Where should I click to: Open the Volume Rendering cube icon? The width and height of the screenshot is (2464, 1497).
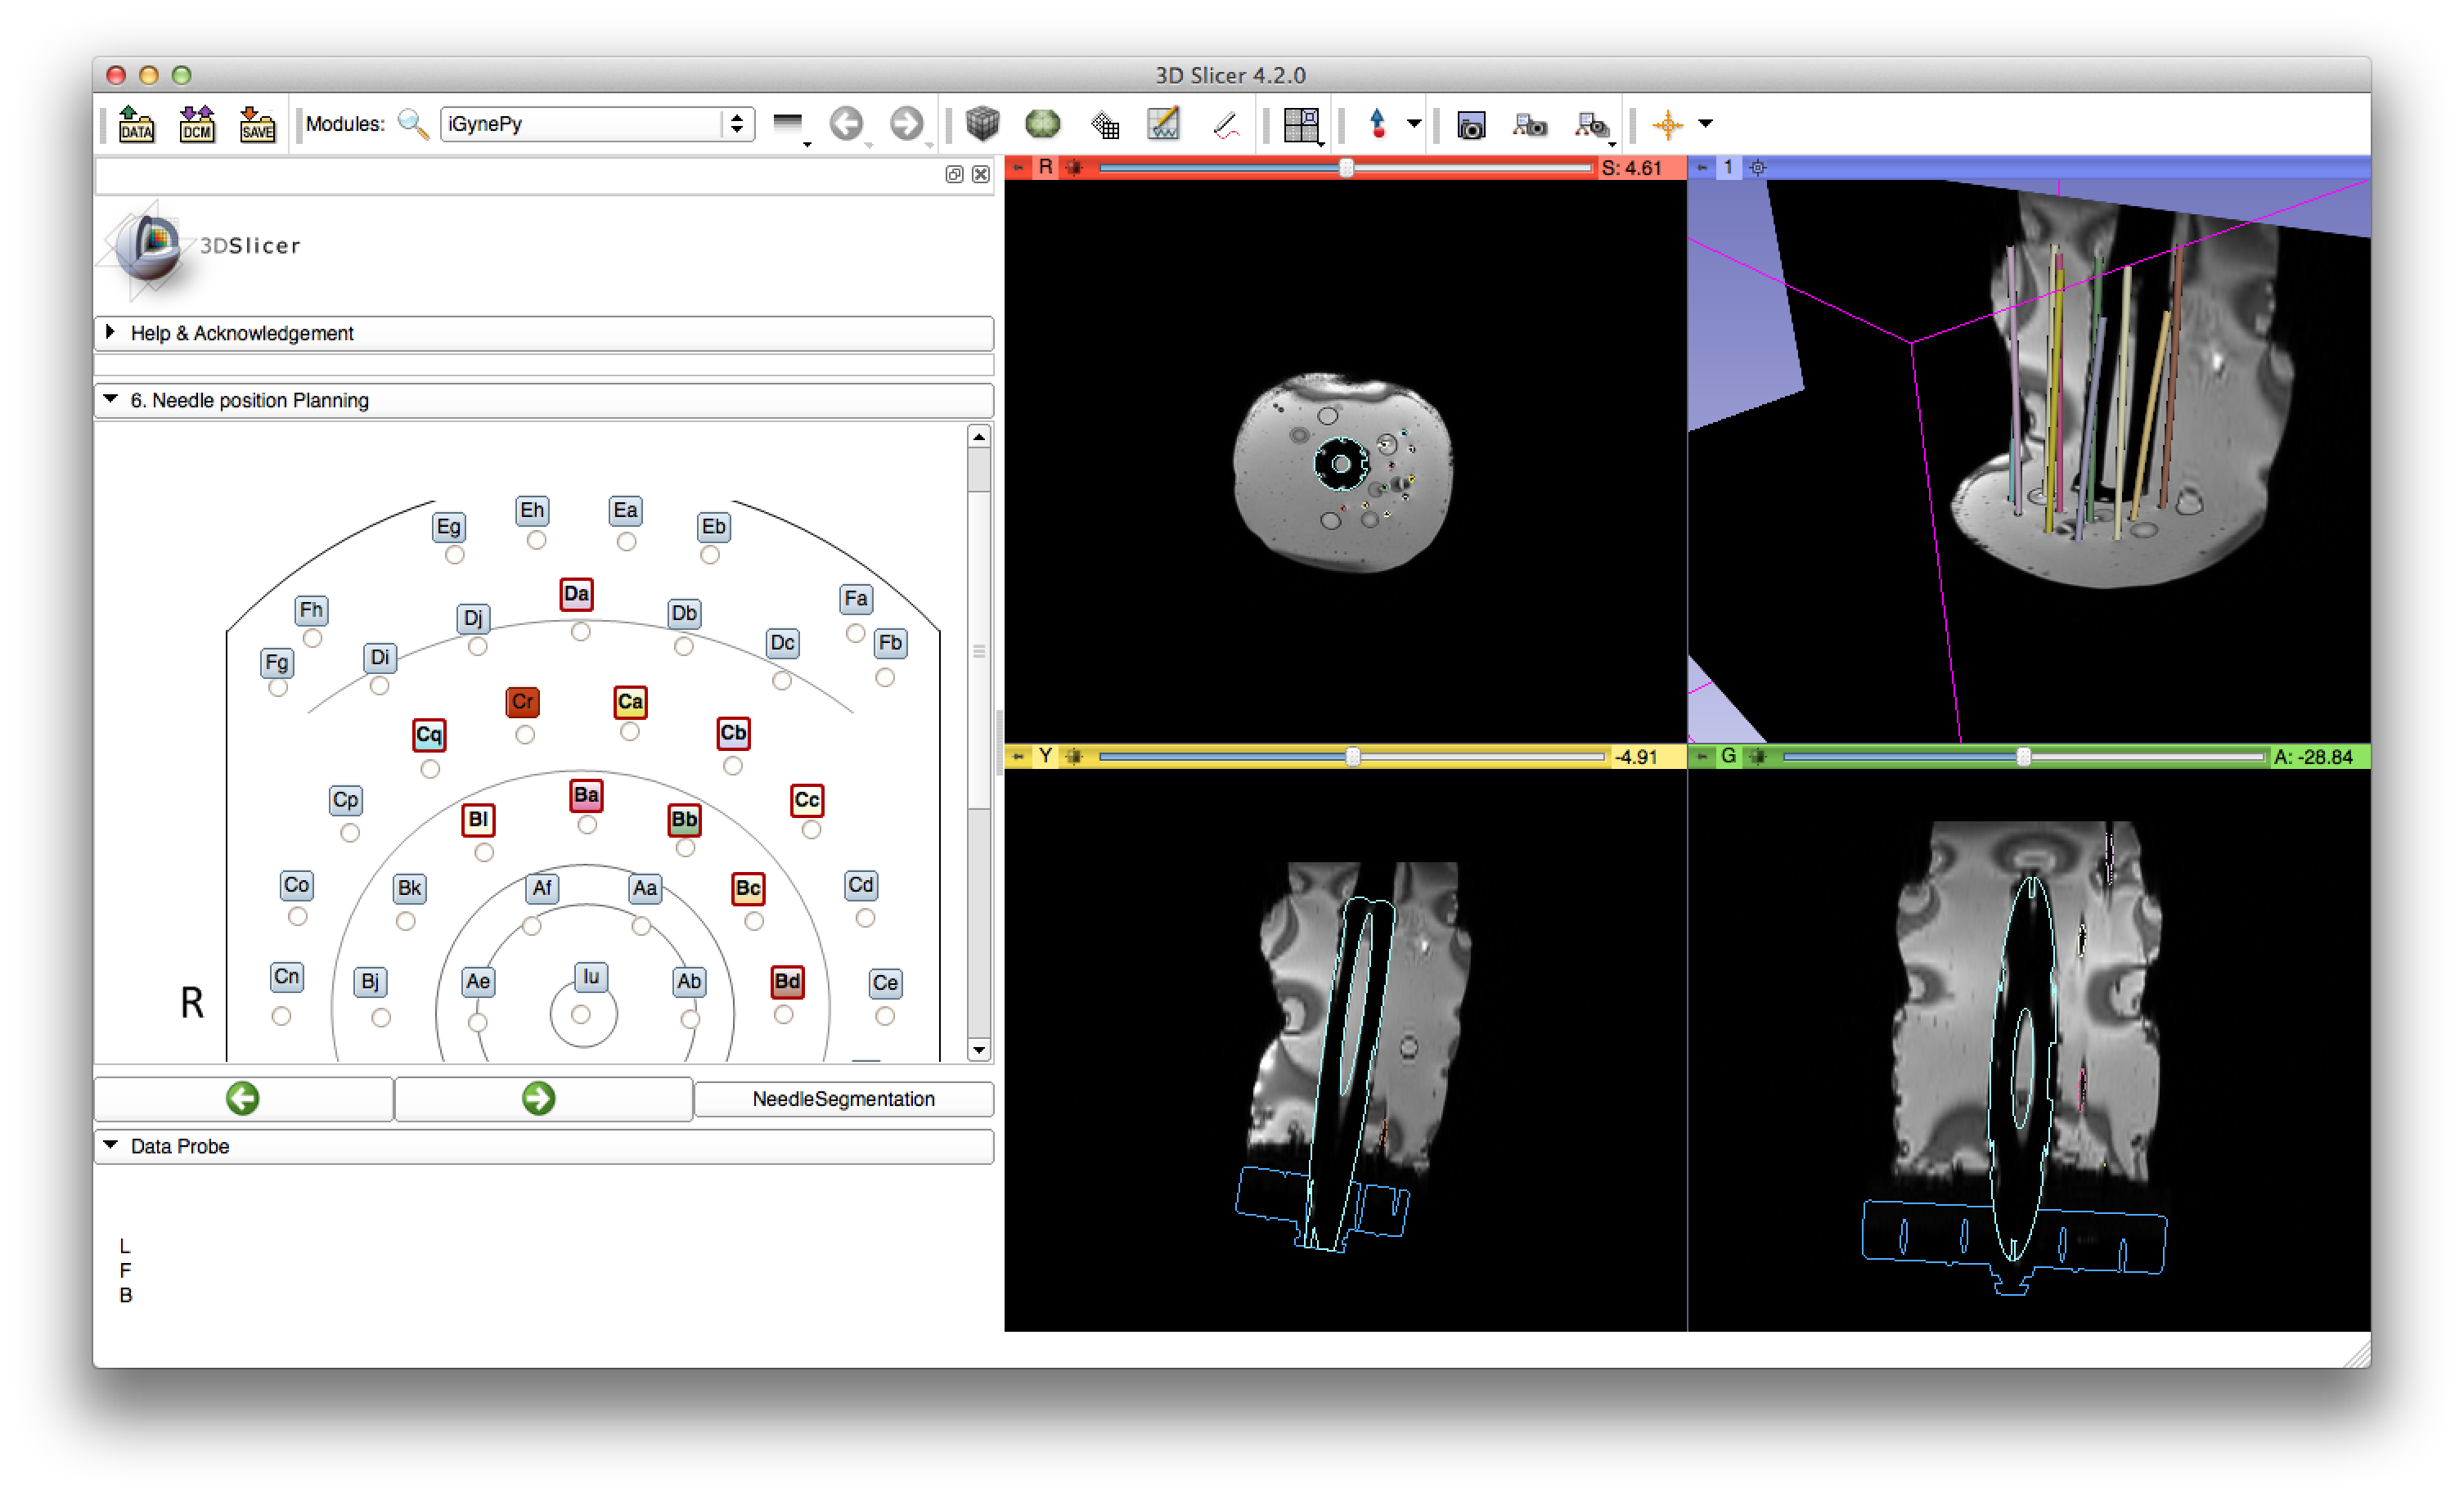click(982, 124)
